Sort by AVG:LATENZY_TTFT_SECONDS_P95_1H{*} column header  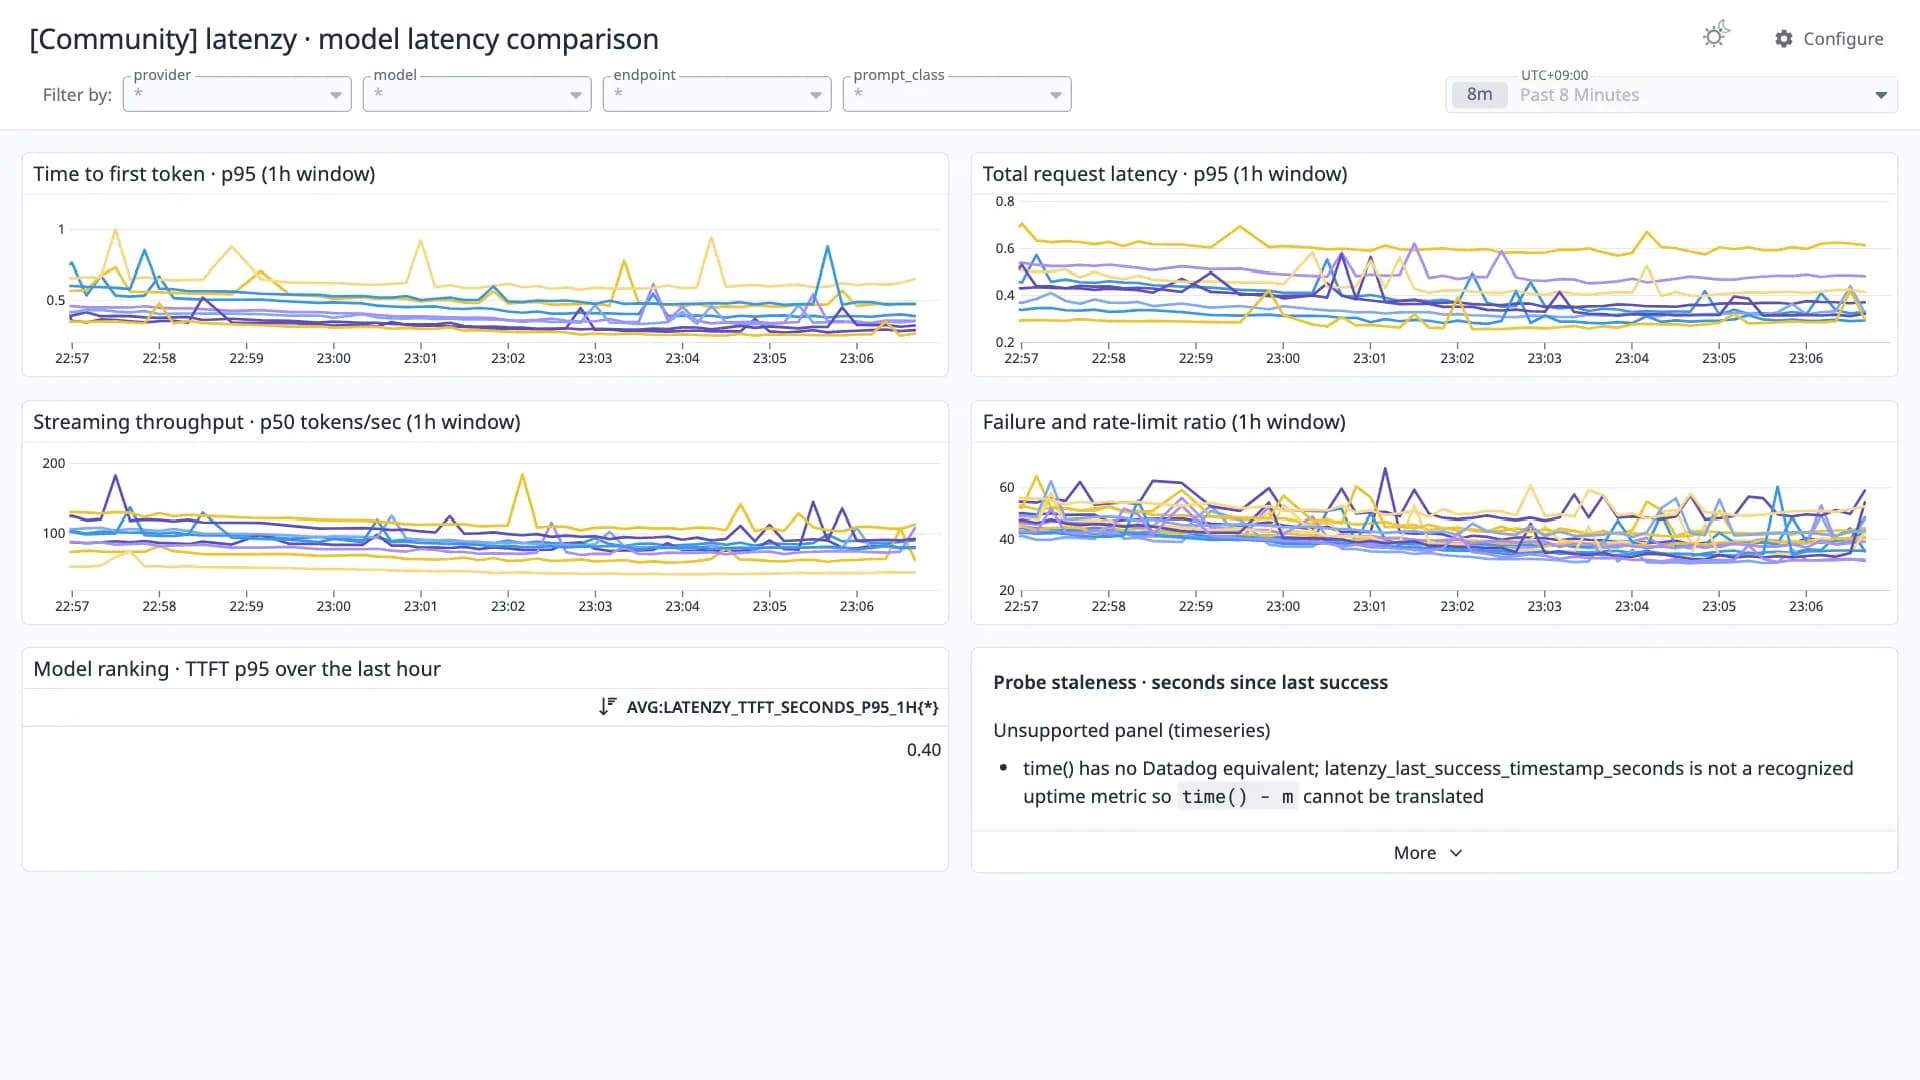(x=782, y=707)
